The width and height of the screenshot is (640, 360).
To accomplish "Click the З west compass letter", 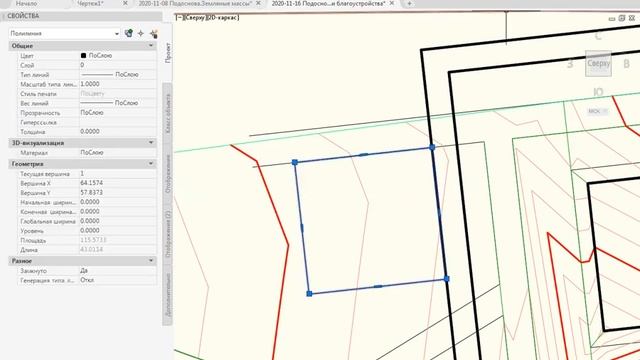I will [x=570, y=64].
